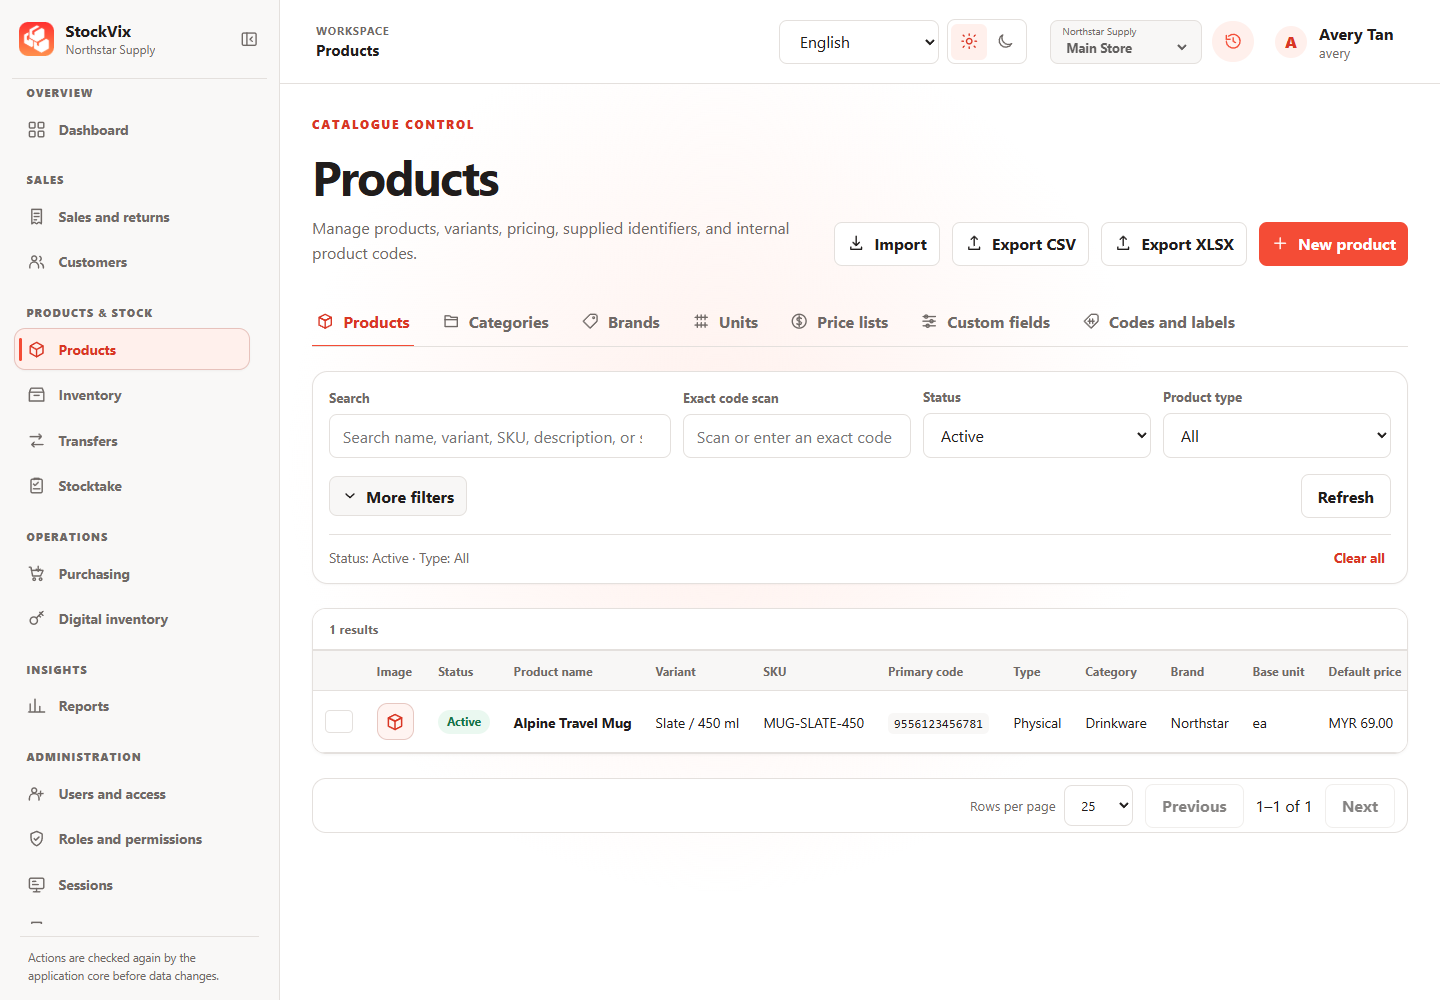Click the Import button
Screen dimensions: 1440x1000
pyautogui.click(x=887, y=244)
